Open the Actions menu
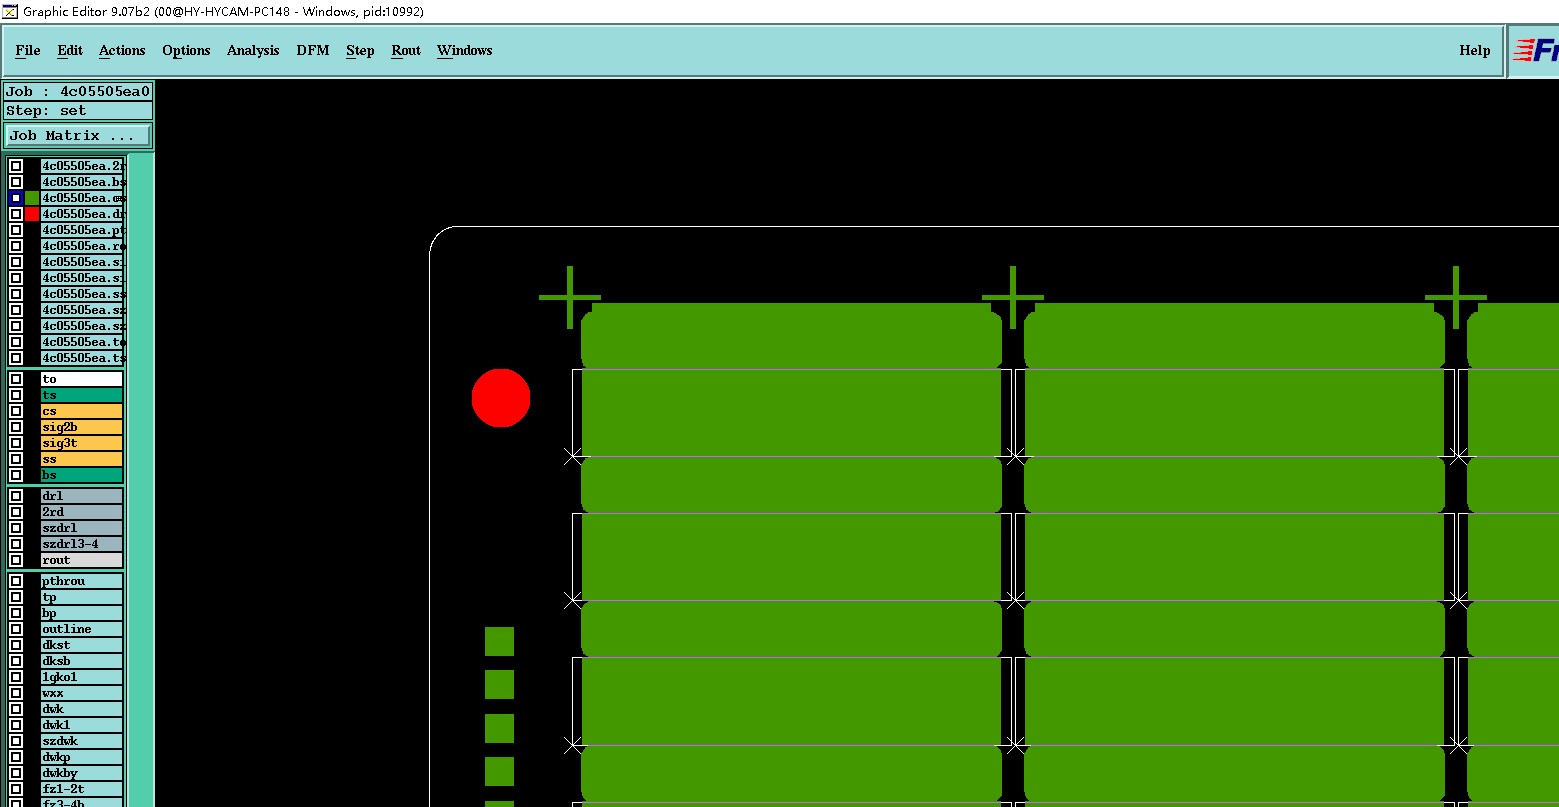1559x807 pixels. click(x=122, y=50)
